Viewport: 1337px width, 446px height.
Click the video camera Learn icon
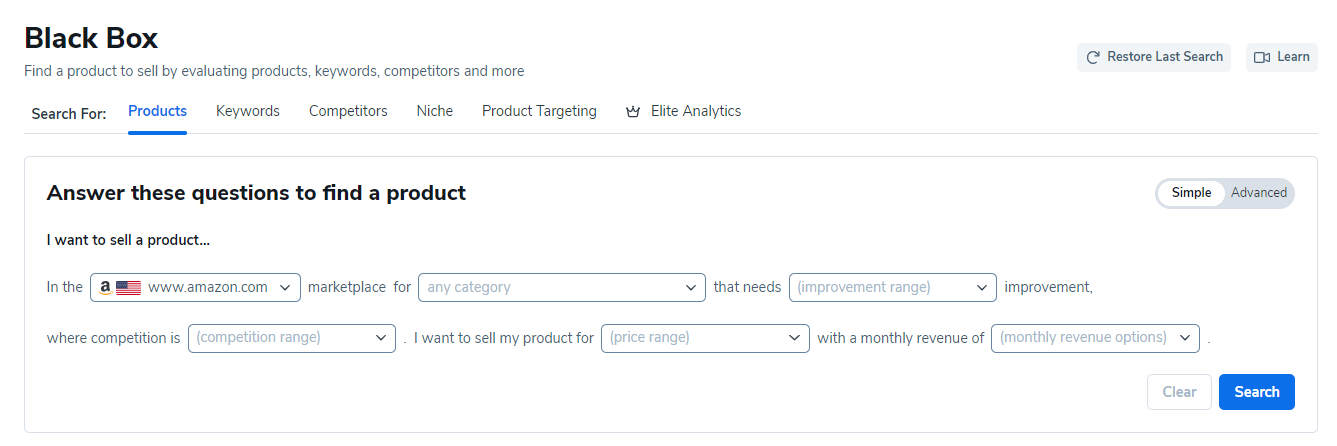tap(1262, 57)
